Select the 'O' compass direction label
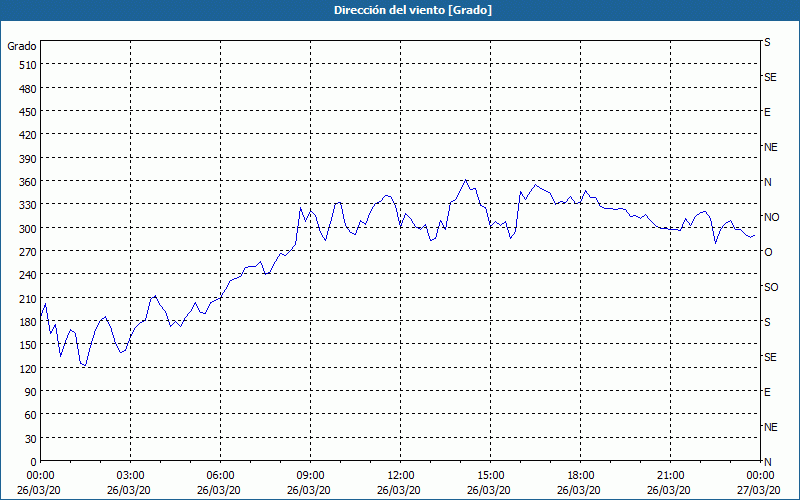 [x=768, y=252]
